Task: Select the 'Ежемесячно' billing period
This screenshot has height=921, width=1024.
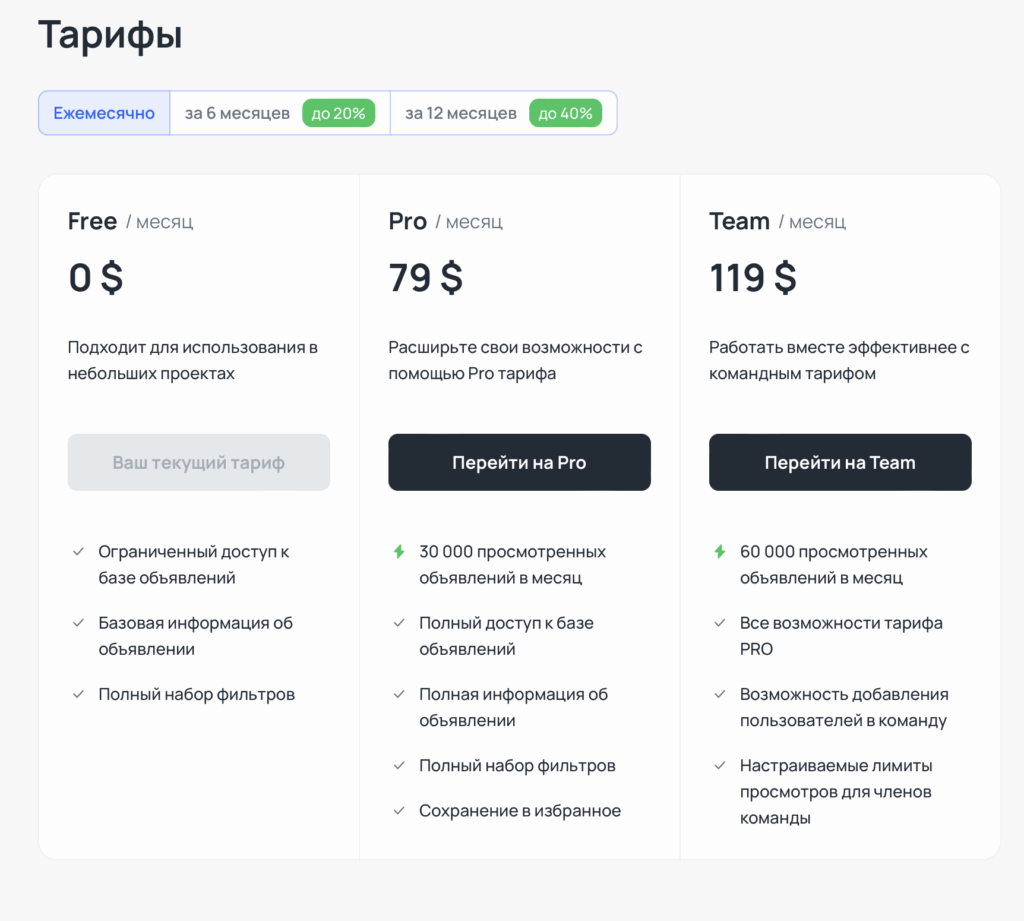Action: point(103,113)
